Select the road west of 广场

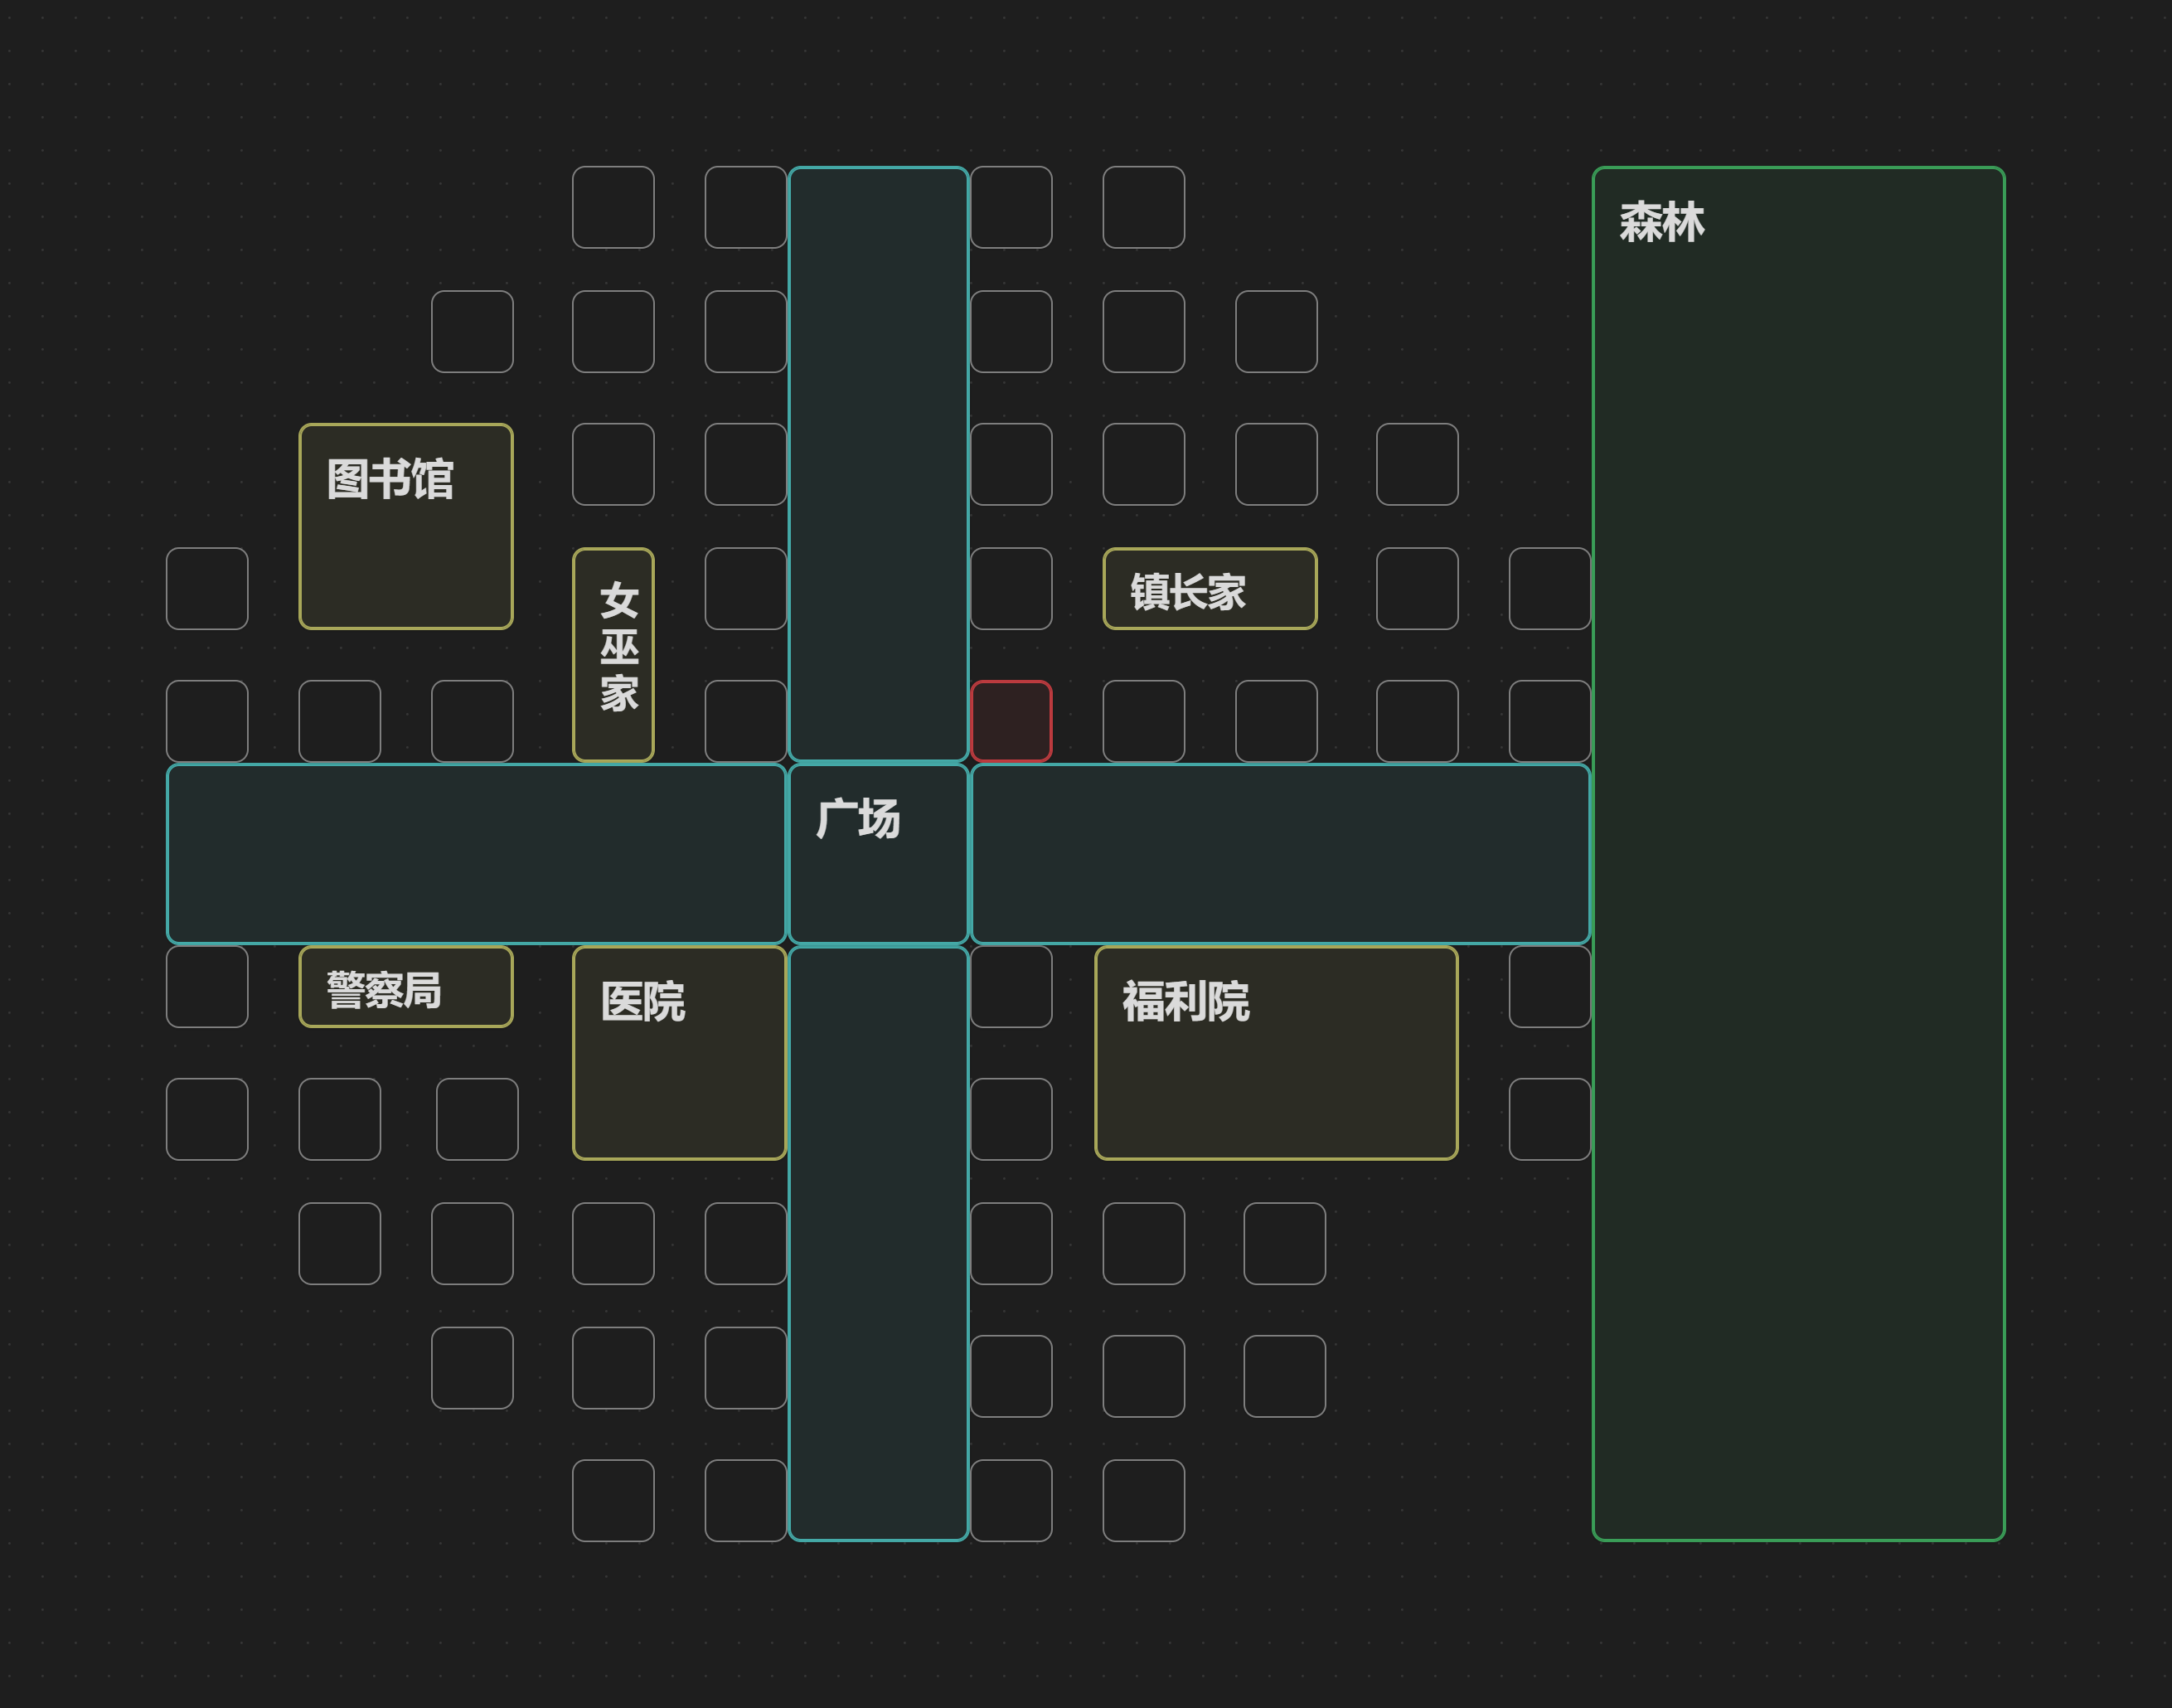[x=476, y=854]
